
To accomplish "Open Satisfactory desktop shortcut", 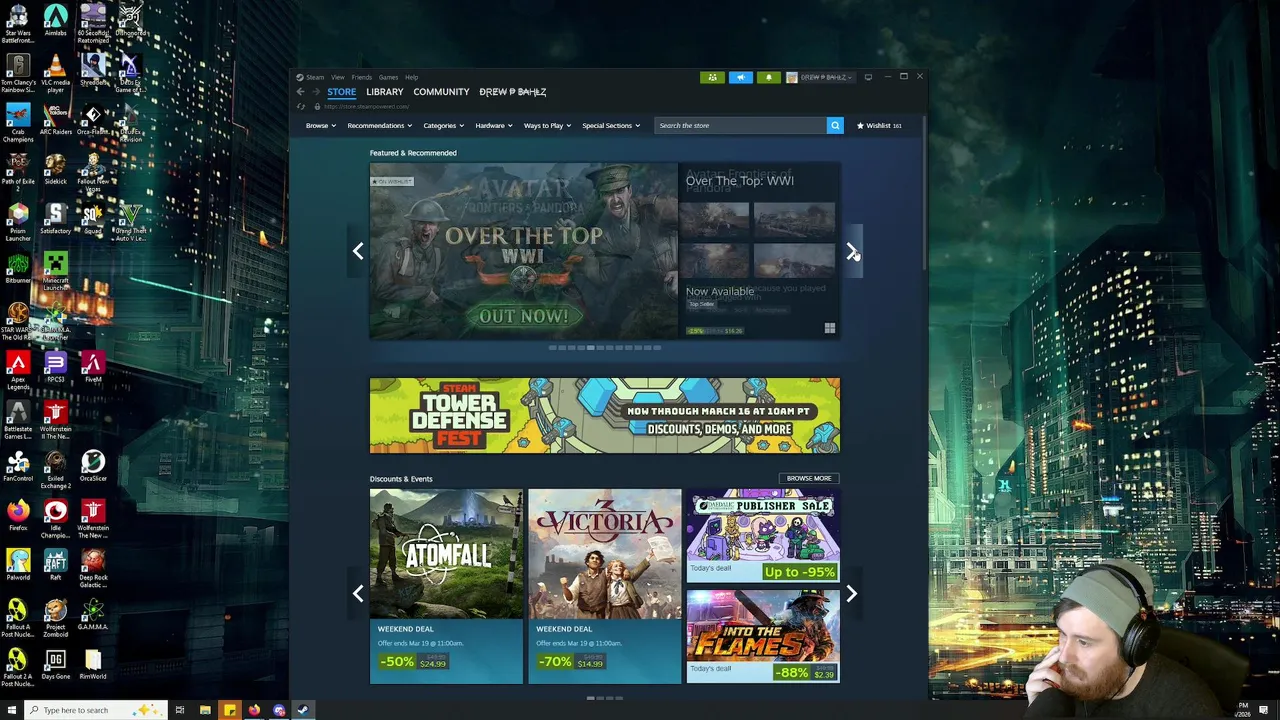I will click(55, 219).
